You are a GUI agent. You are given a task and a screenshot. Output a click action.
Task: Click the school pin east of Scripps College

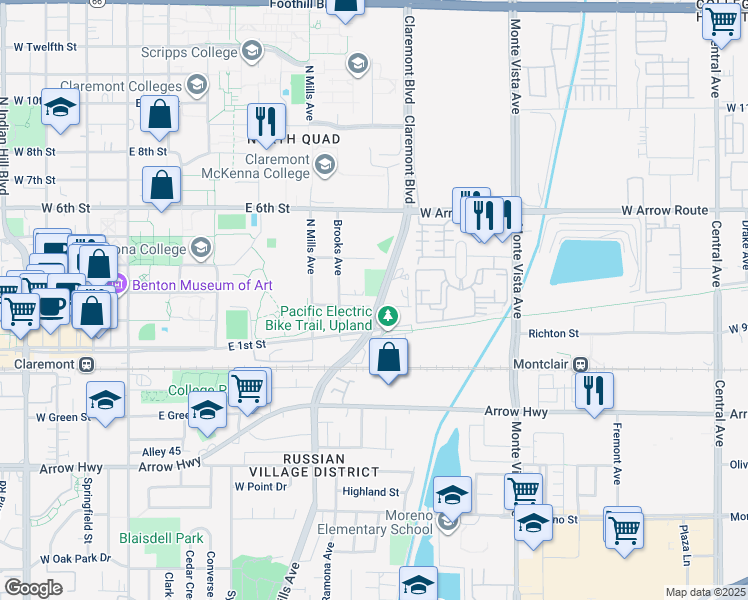pyautogui.click(x=358, y=63)
